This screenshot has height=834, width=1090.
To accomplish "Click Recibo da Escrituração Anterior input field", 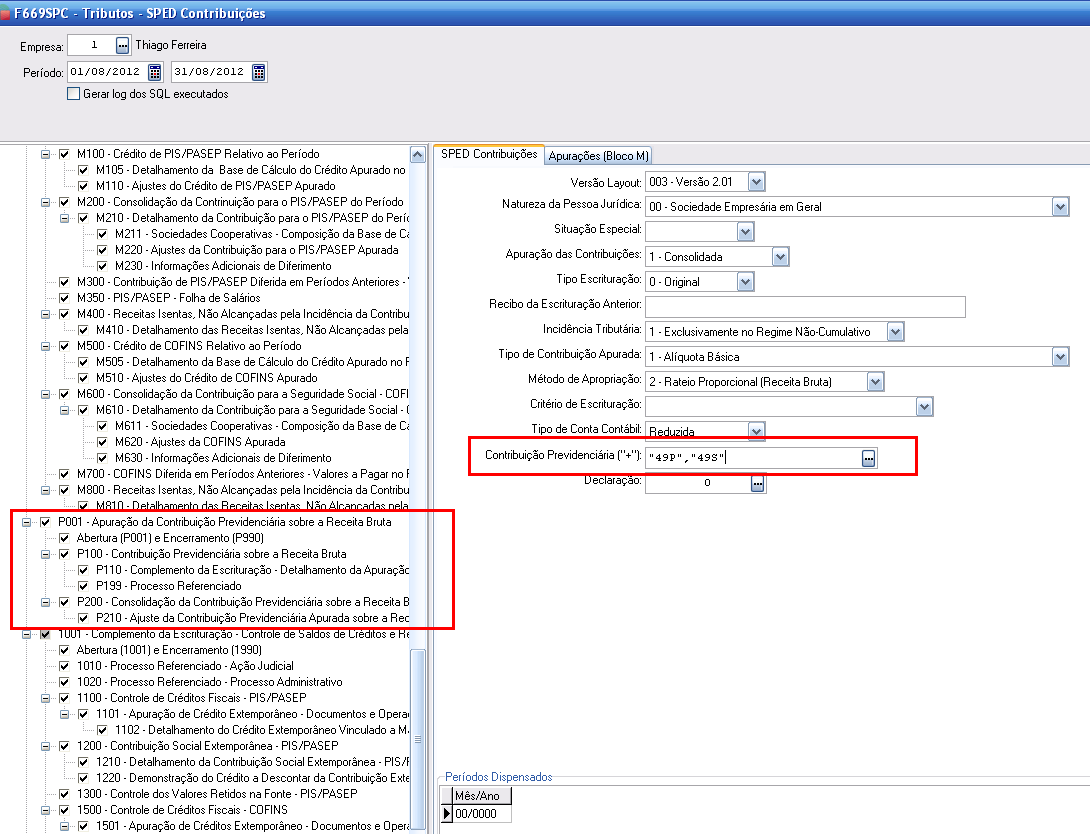I will 805,306.
